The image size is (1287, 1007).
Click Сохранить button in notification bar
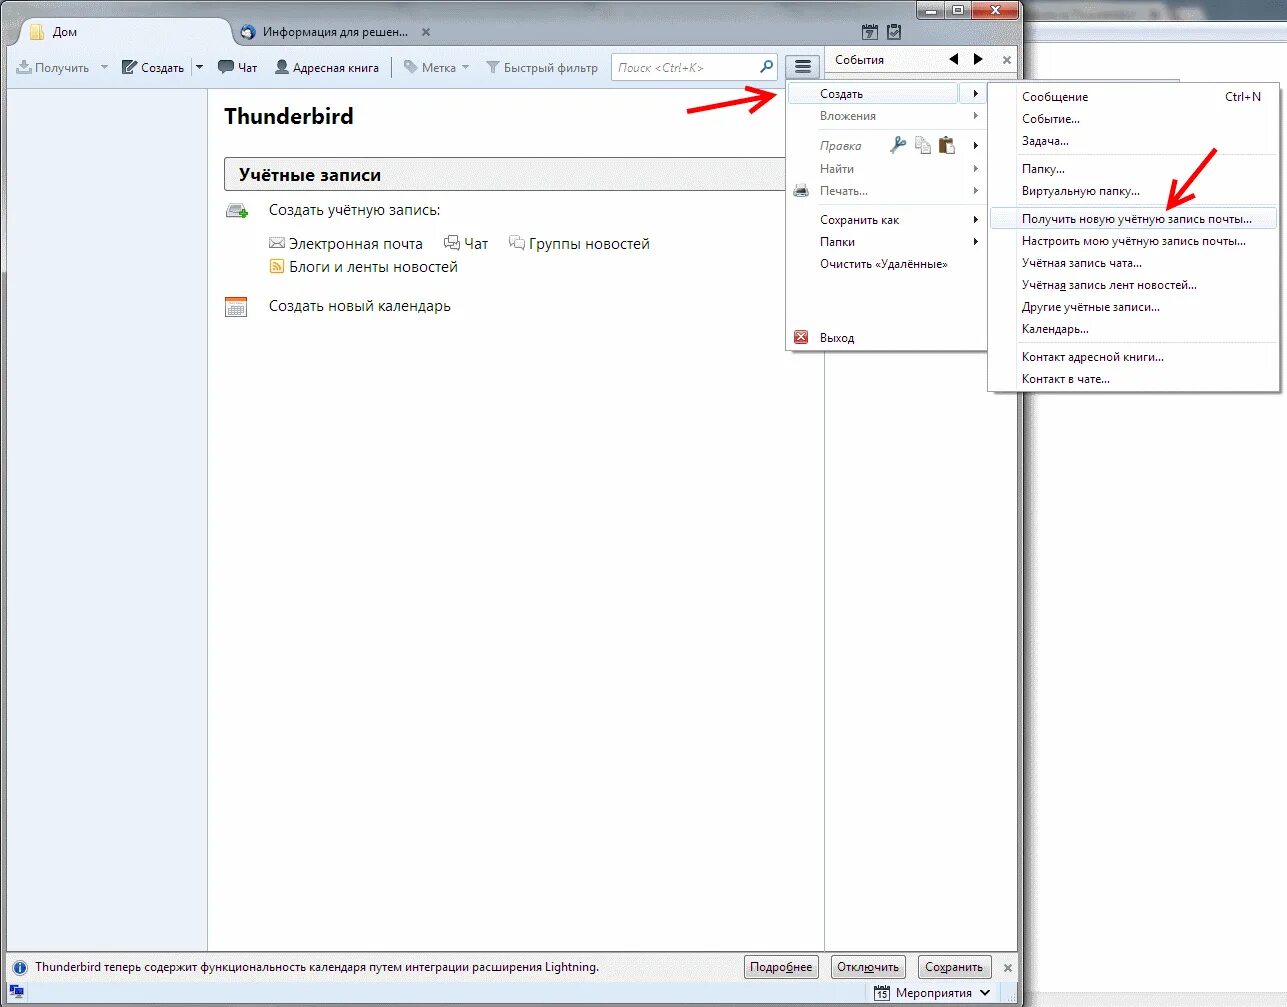coord(954,967)
